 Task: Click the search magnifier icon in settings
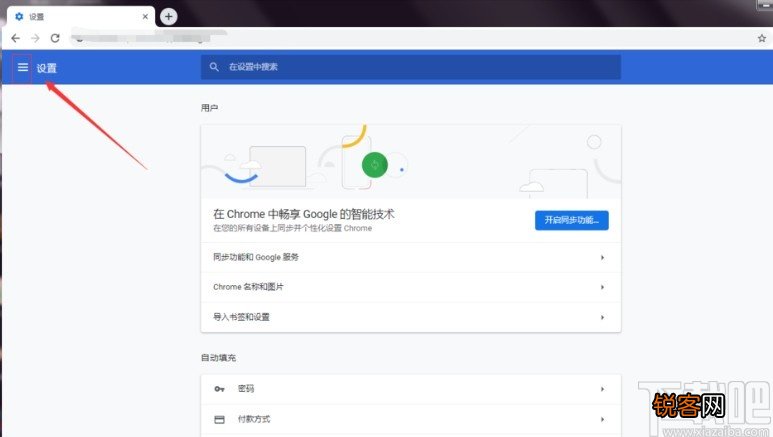(x=214, y=67)
